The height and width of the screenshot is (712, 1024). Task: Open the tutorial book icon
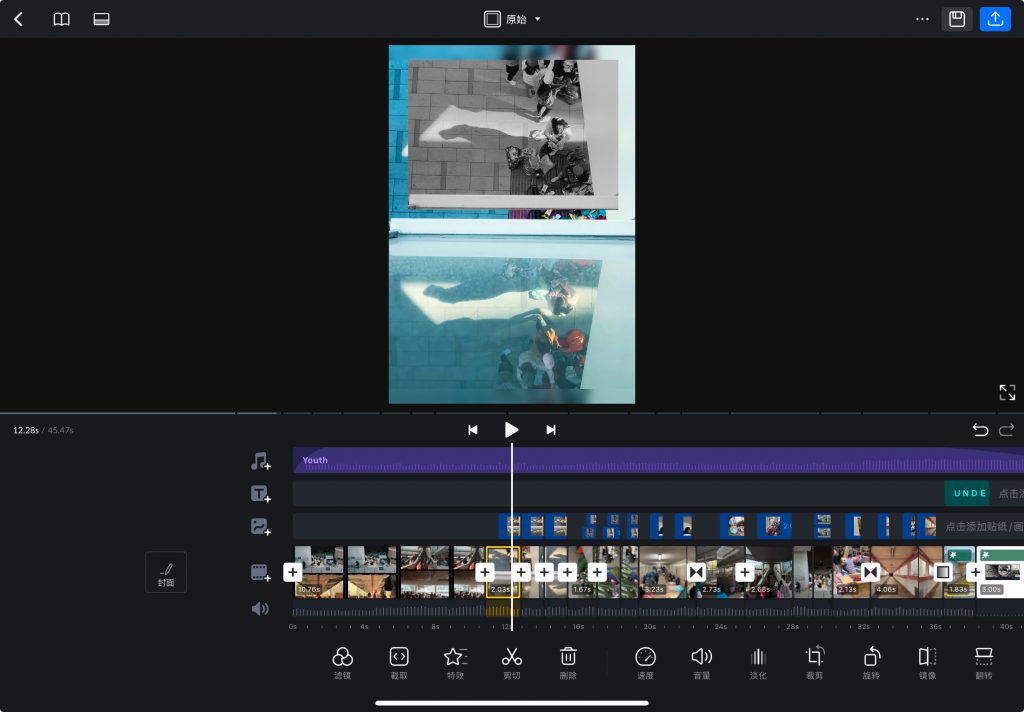(61, 19)
